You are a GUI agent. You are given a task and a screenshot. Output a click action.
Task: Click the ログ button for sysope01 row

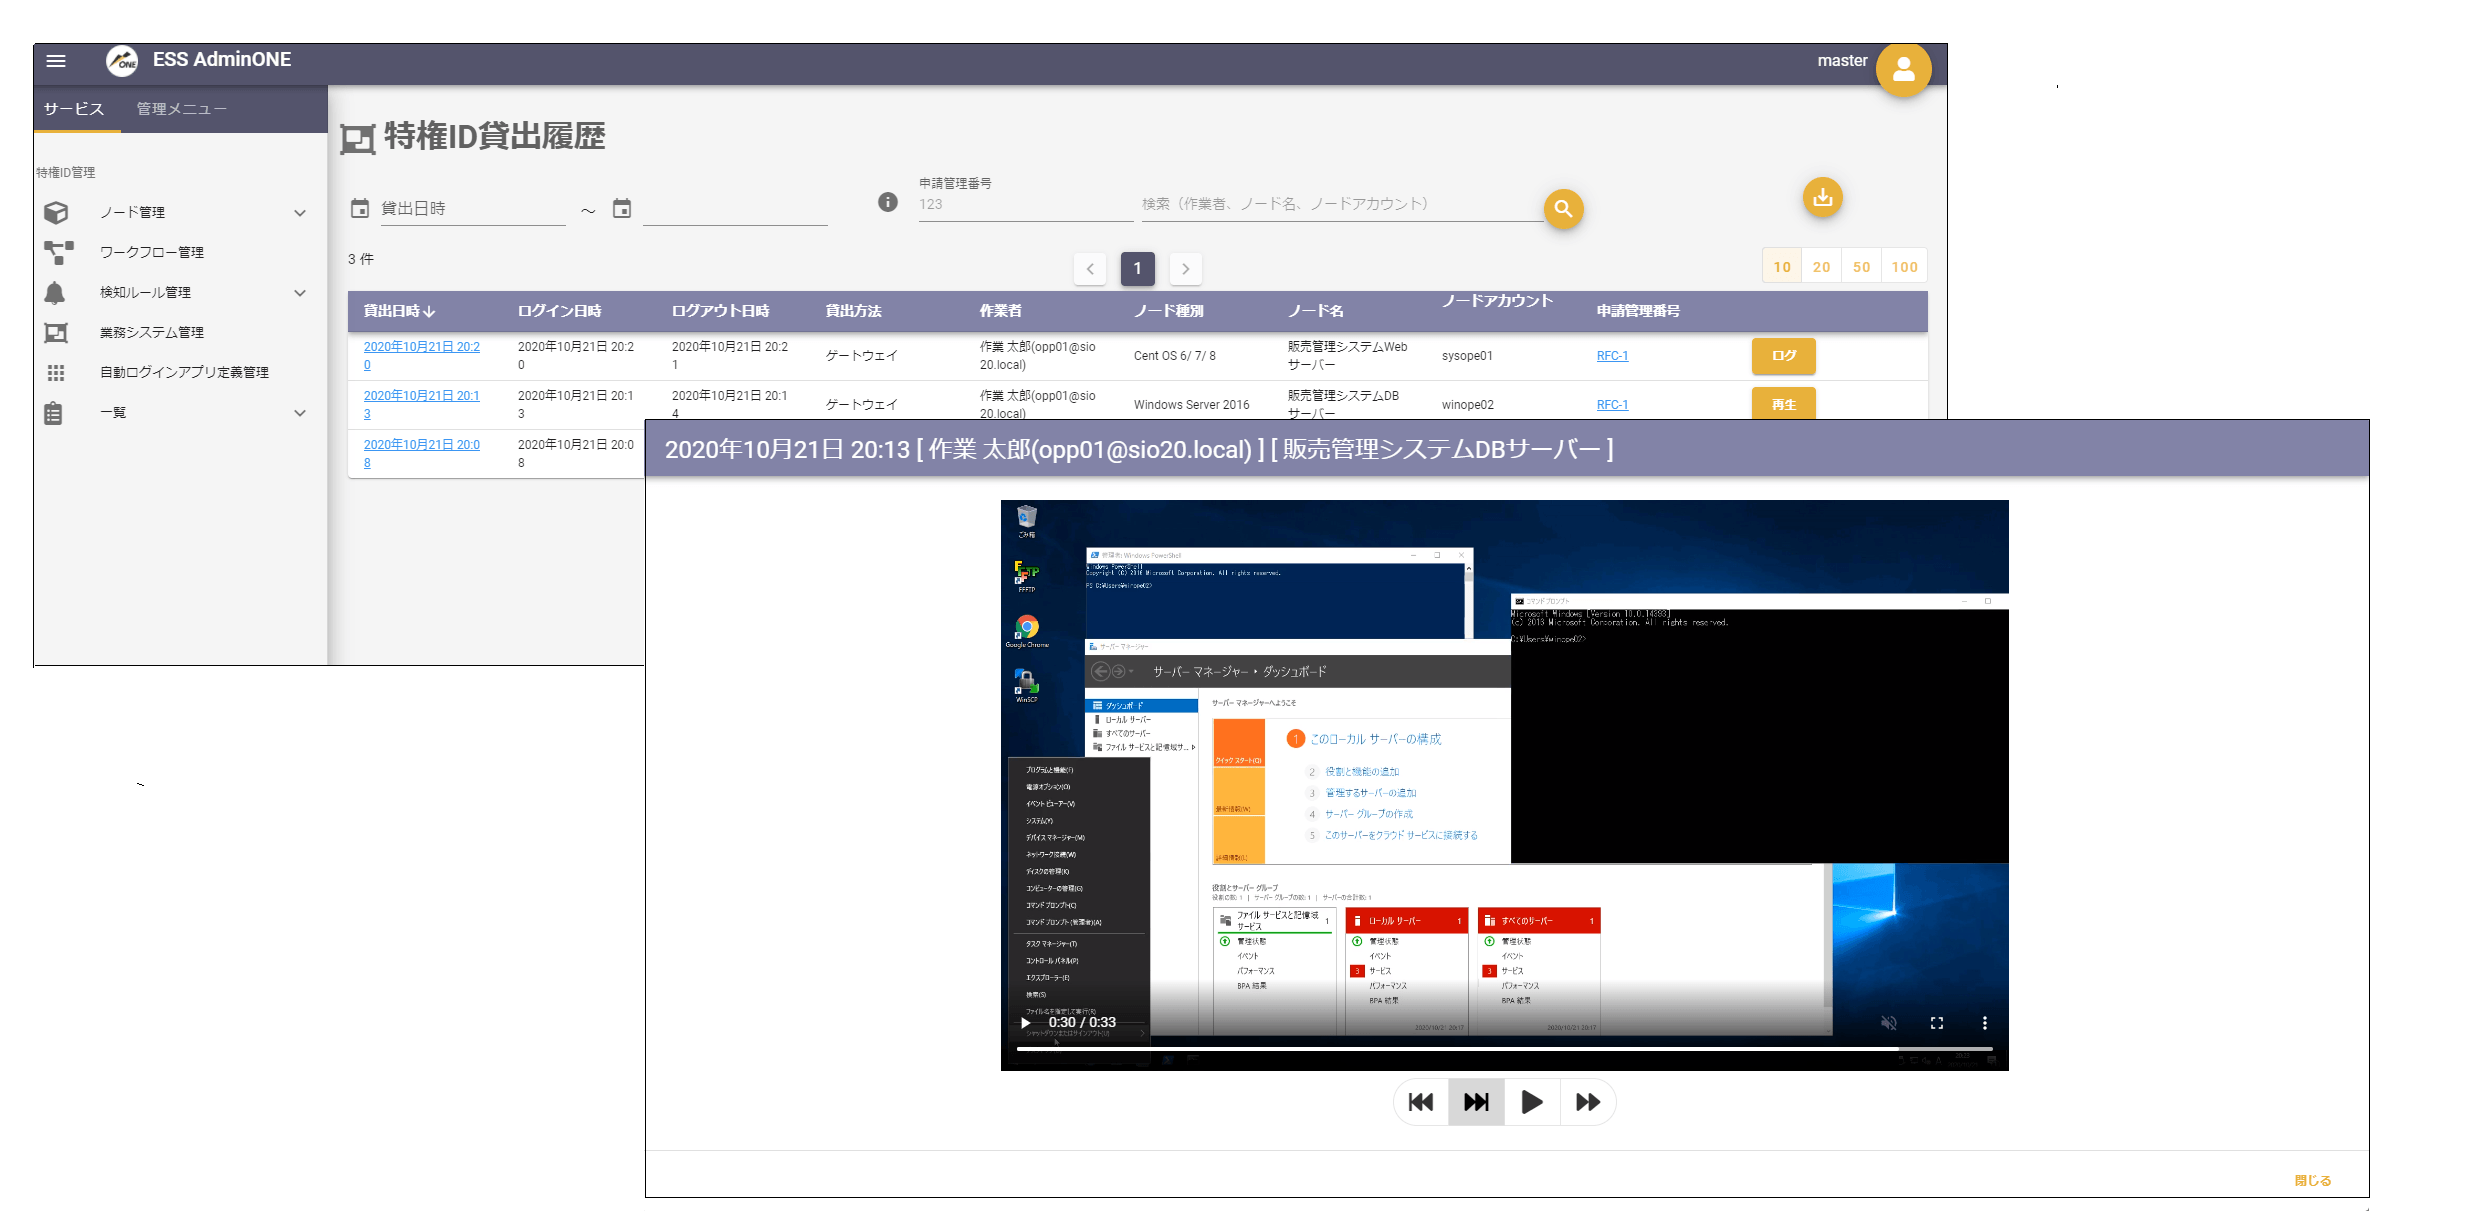(1783, 356)
